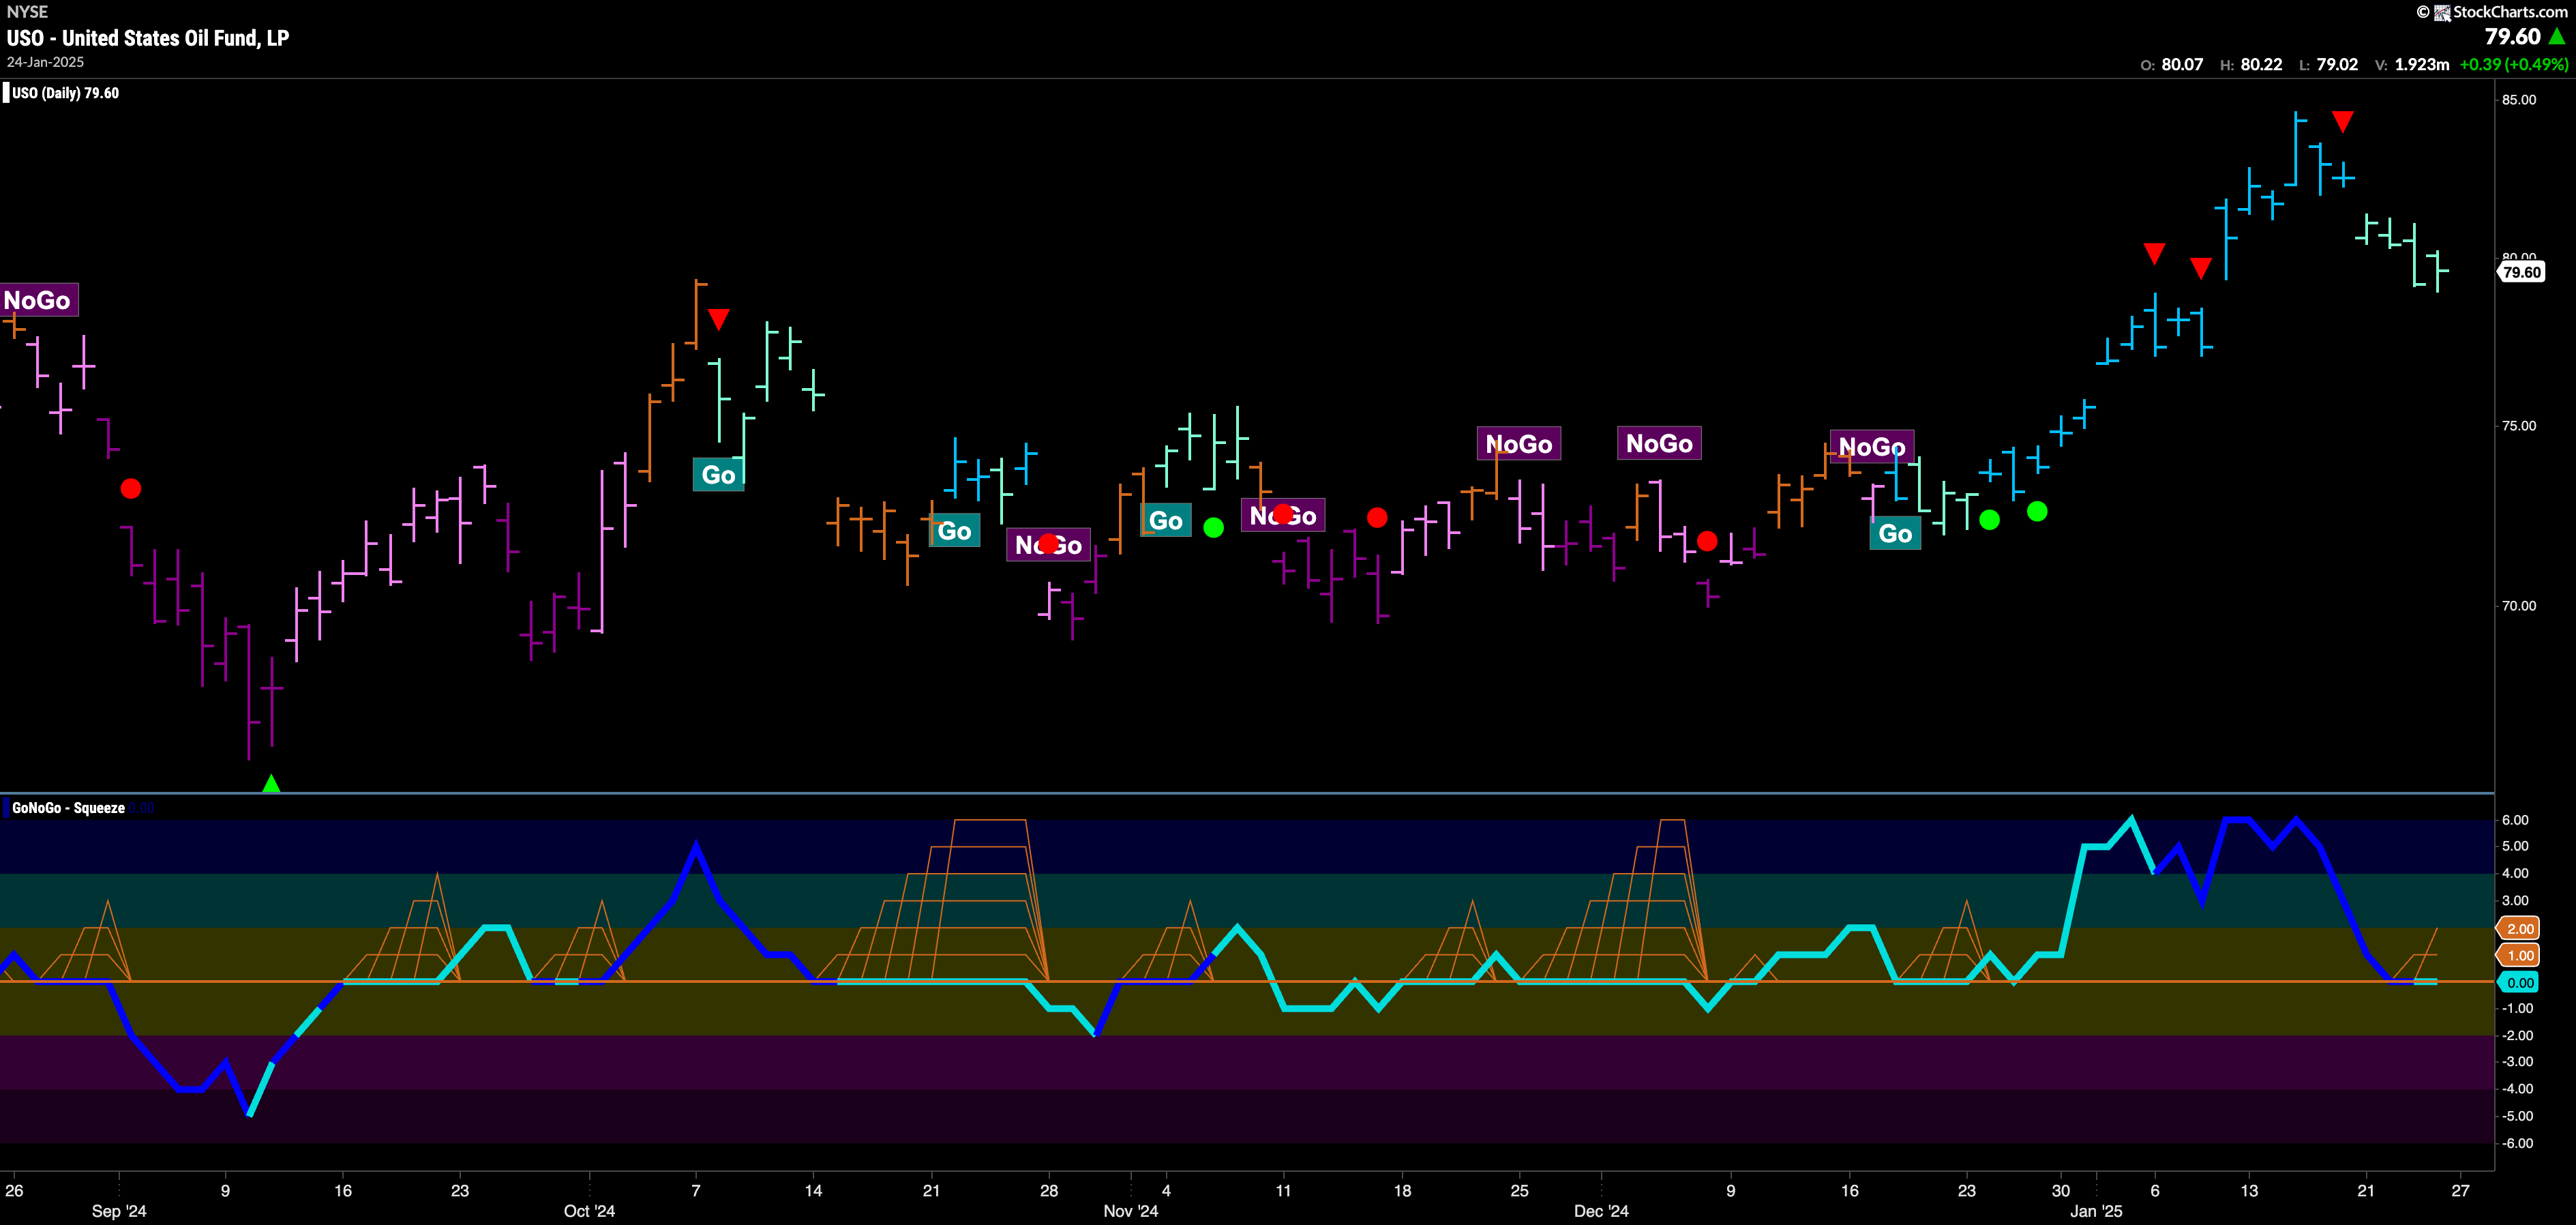Click the -6.00 oscillator axis label
The image size is (2576, 1225).
[x=2516, y=1143]
